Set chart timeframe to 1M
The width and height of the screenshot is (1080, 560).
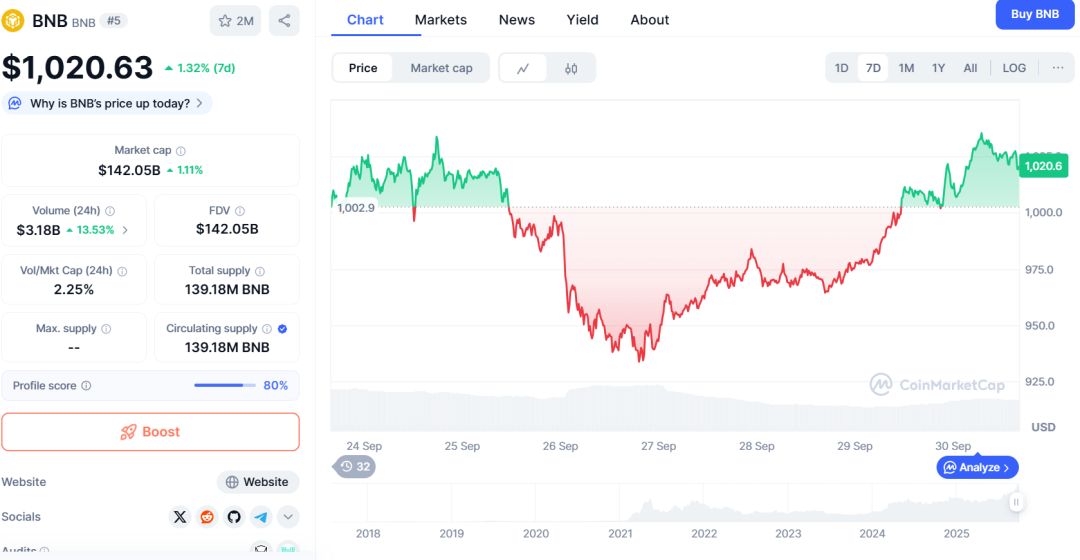coord(906,68)
